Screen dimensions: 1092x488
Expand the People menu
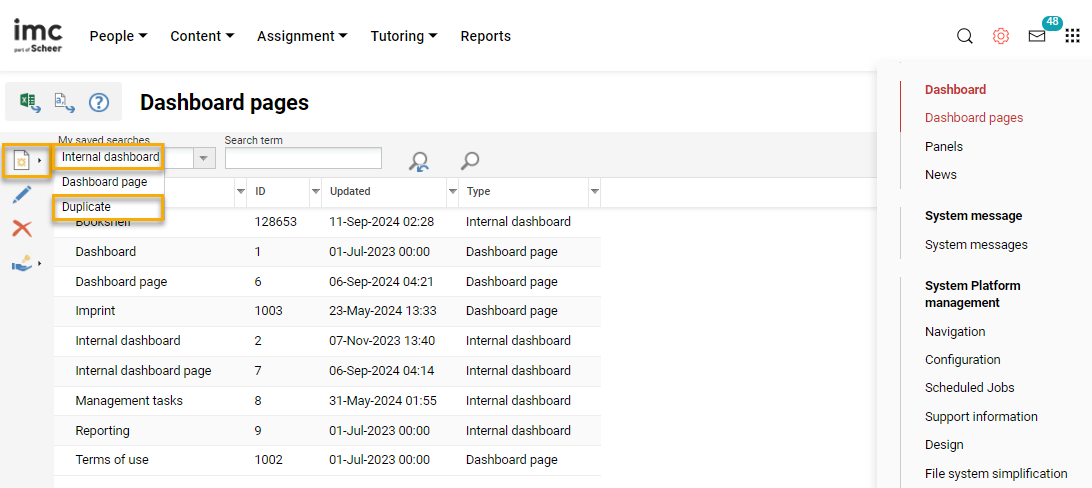[118, 36]
